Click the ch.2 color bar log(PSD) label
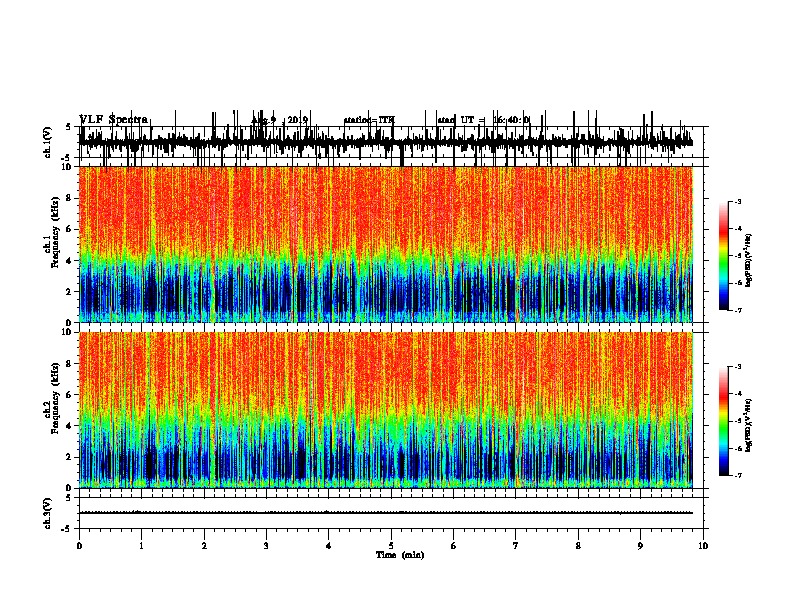This screenshot has height=612, width=792. (x=749, y=426)
